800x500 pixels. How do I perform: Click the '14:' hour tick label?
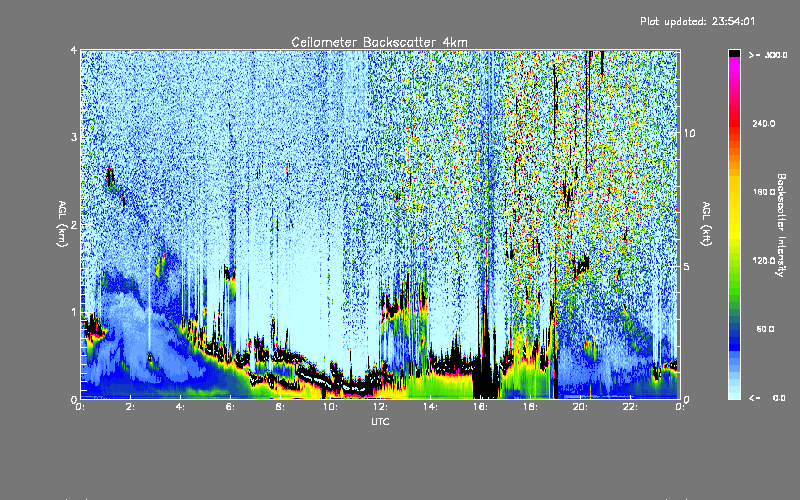point(430,407)
